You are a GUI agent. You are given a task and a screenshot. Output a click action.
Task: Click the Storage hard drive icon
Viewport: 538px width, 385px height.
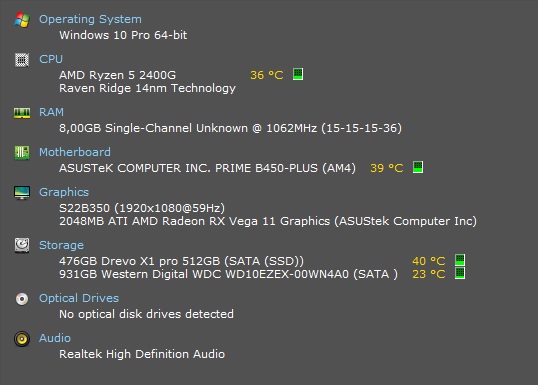(22, 245)
